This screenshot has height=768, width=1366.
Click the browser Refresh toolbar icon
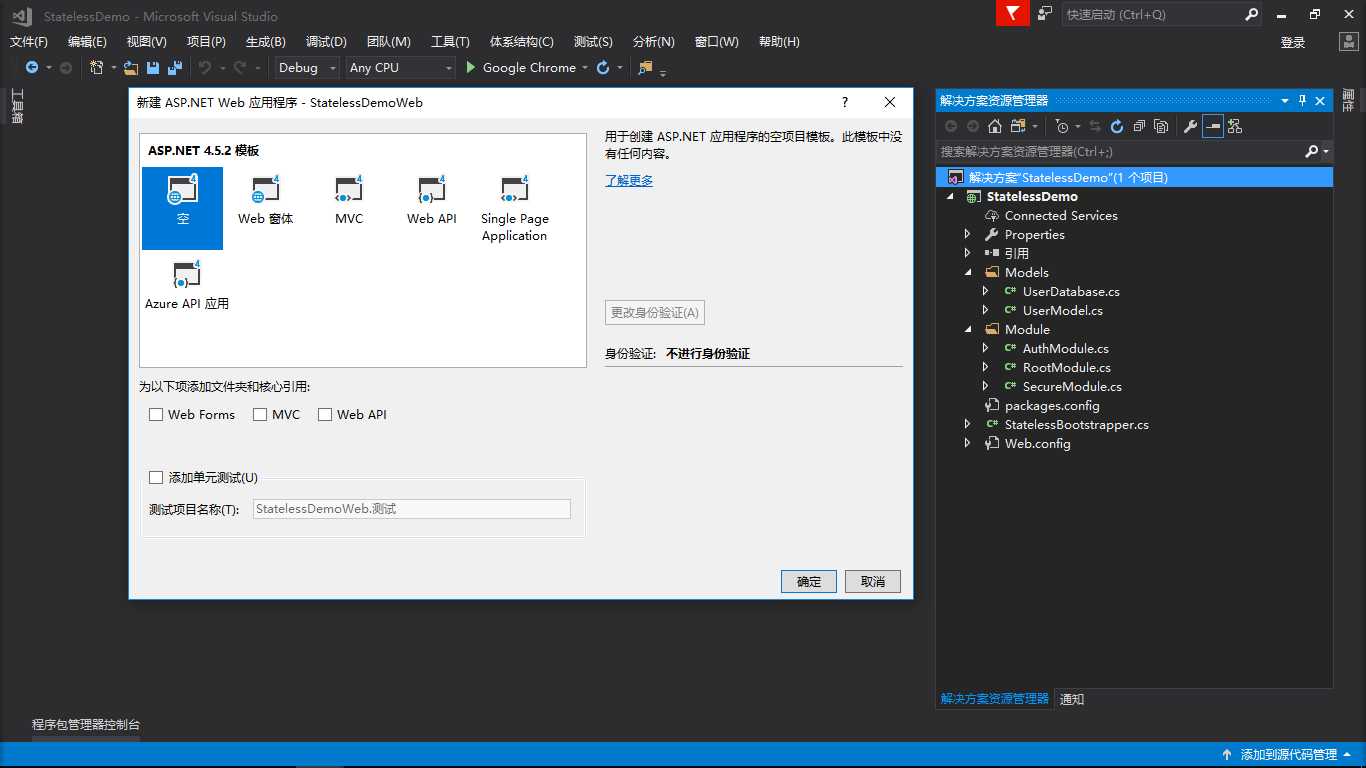tap(603, 68)
